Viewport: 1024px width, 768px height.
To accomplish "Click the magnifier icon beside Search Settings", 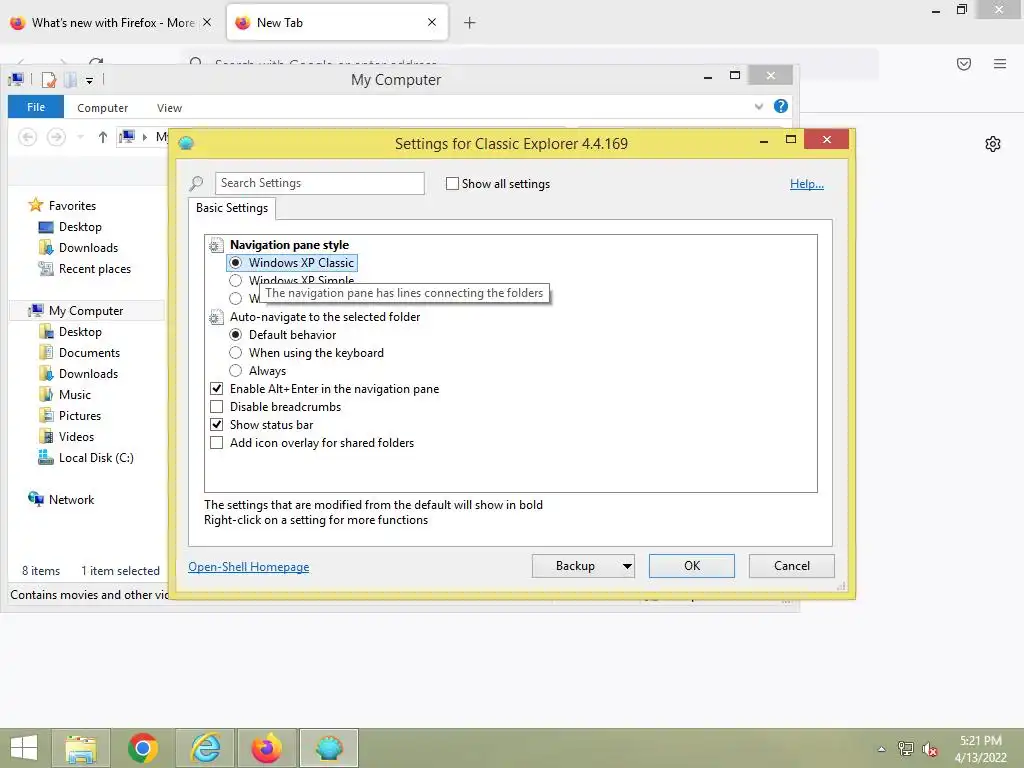I will coord(196,184).
